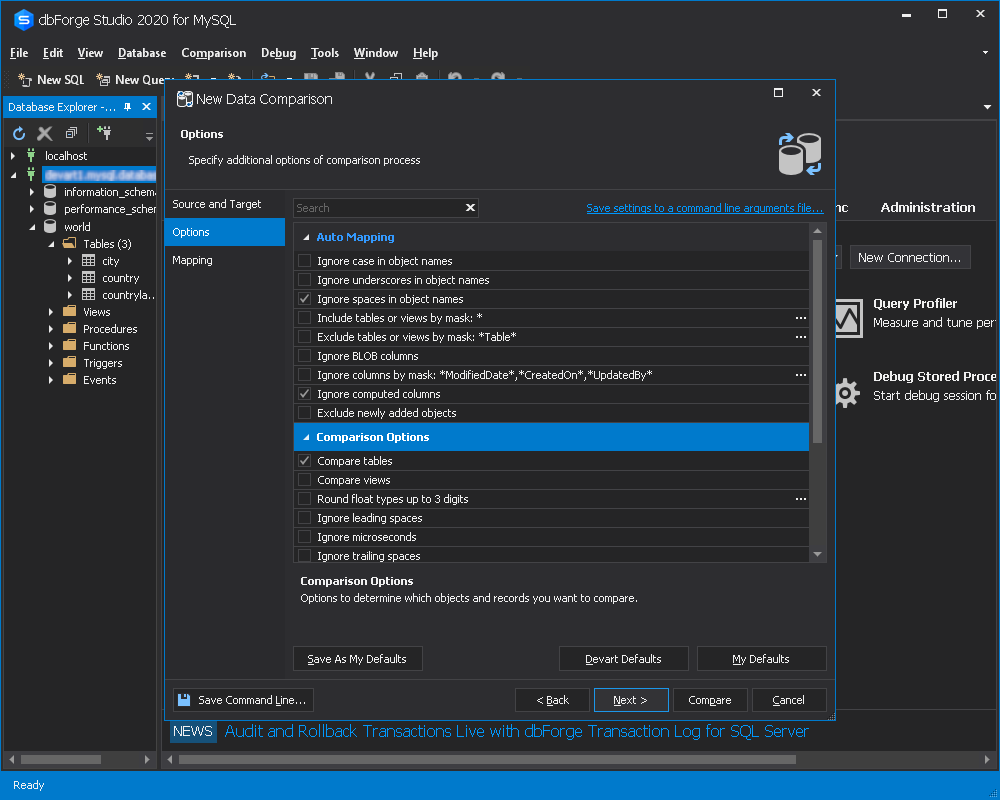Enable Exclude newly added objects
The width and height of the screenshot is (1000, 800).
(x=305, y=413)
